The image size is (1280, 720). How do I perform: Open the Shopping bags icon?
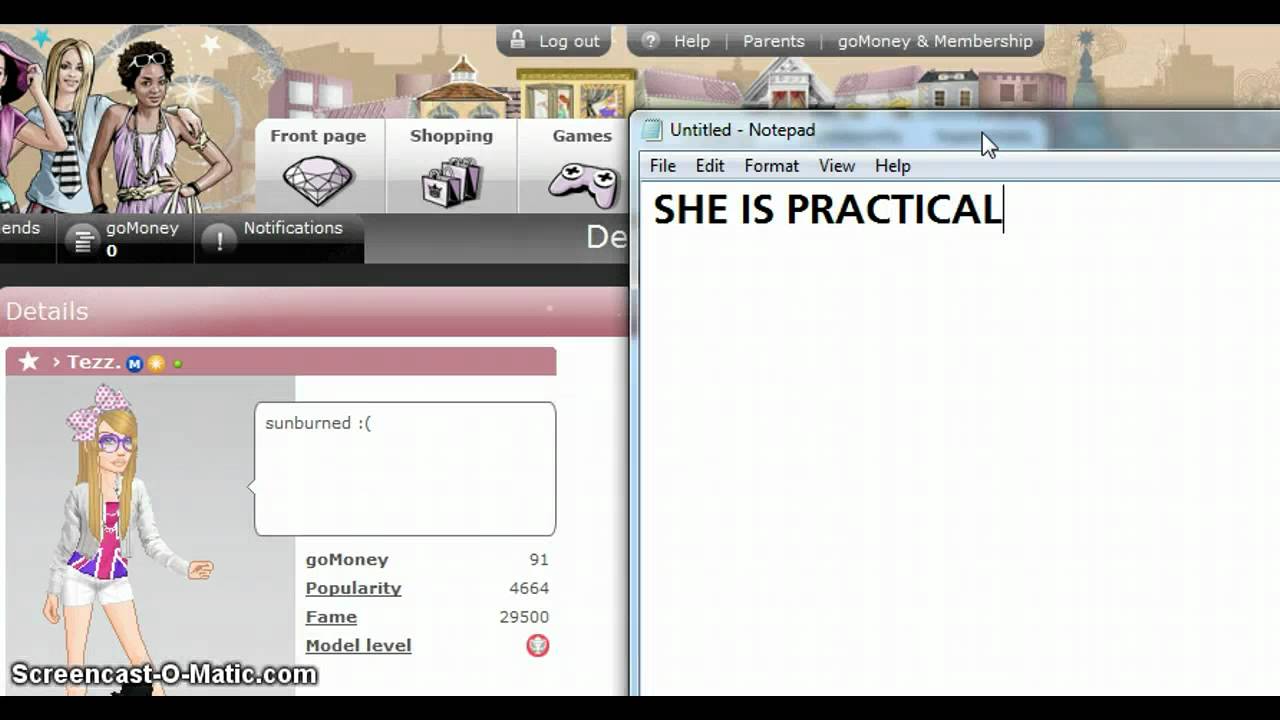(451, 182)
